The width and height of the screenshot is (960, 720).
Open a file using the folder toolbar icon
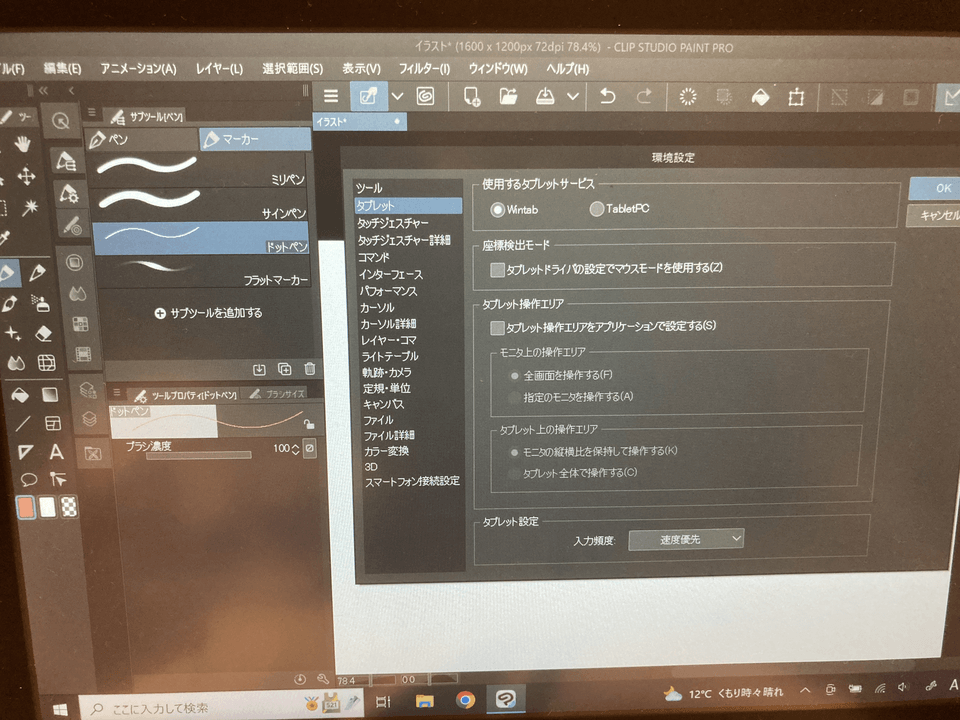coord(508,97)
